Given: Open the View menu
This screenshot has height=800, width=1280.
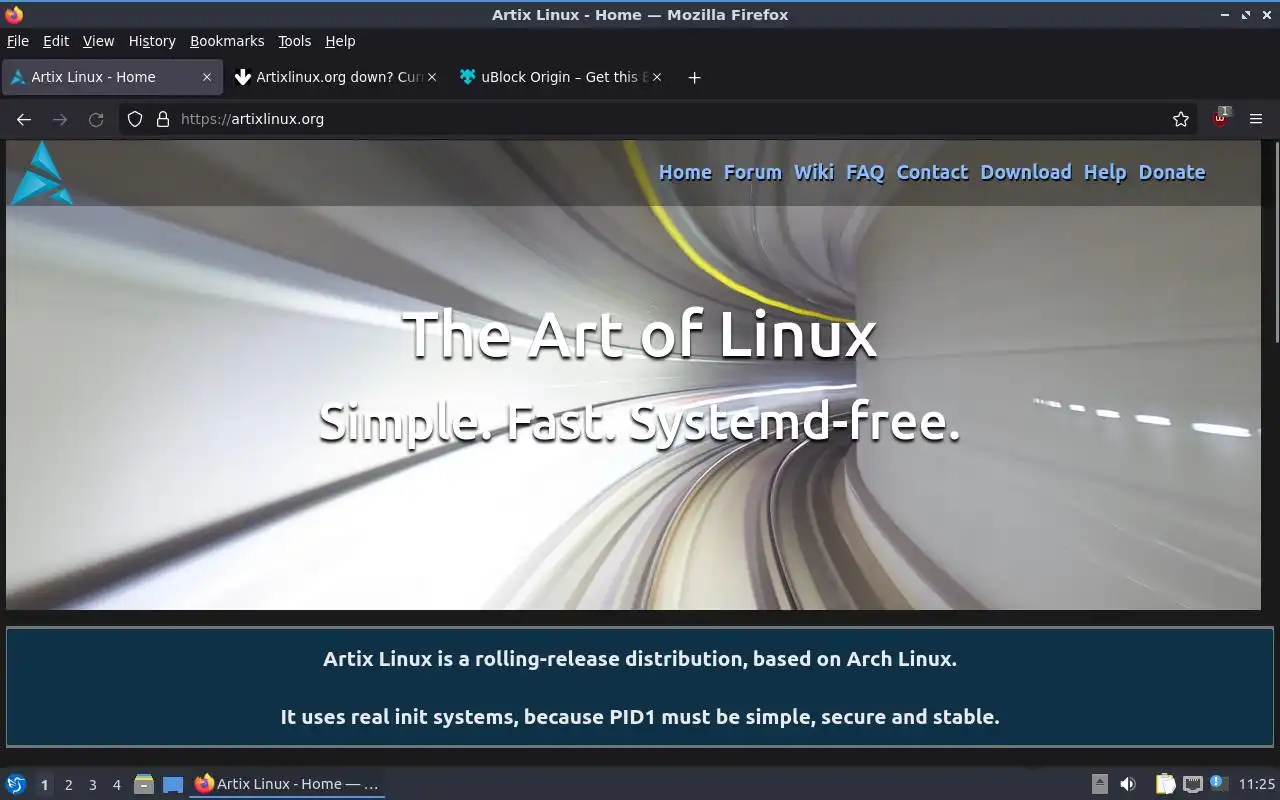Looking at the screenshot, I should tap(98, 41).
